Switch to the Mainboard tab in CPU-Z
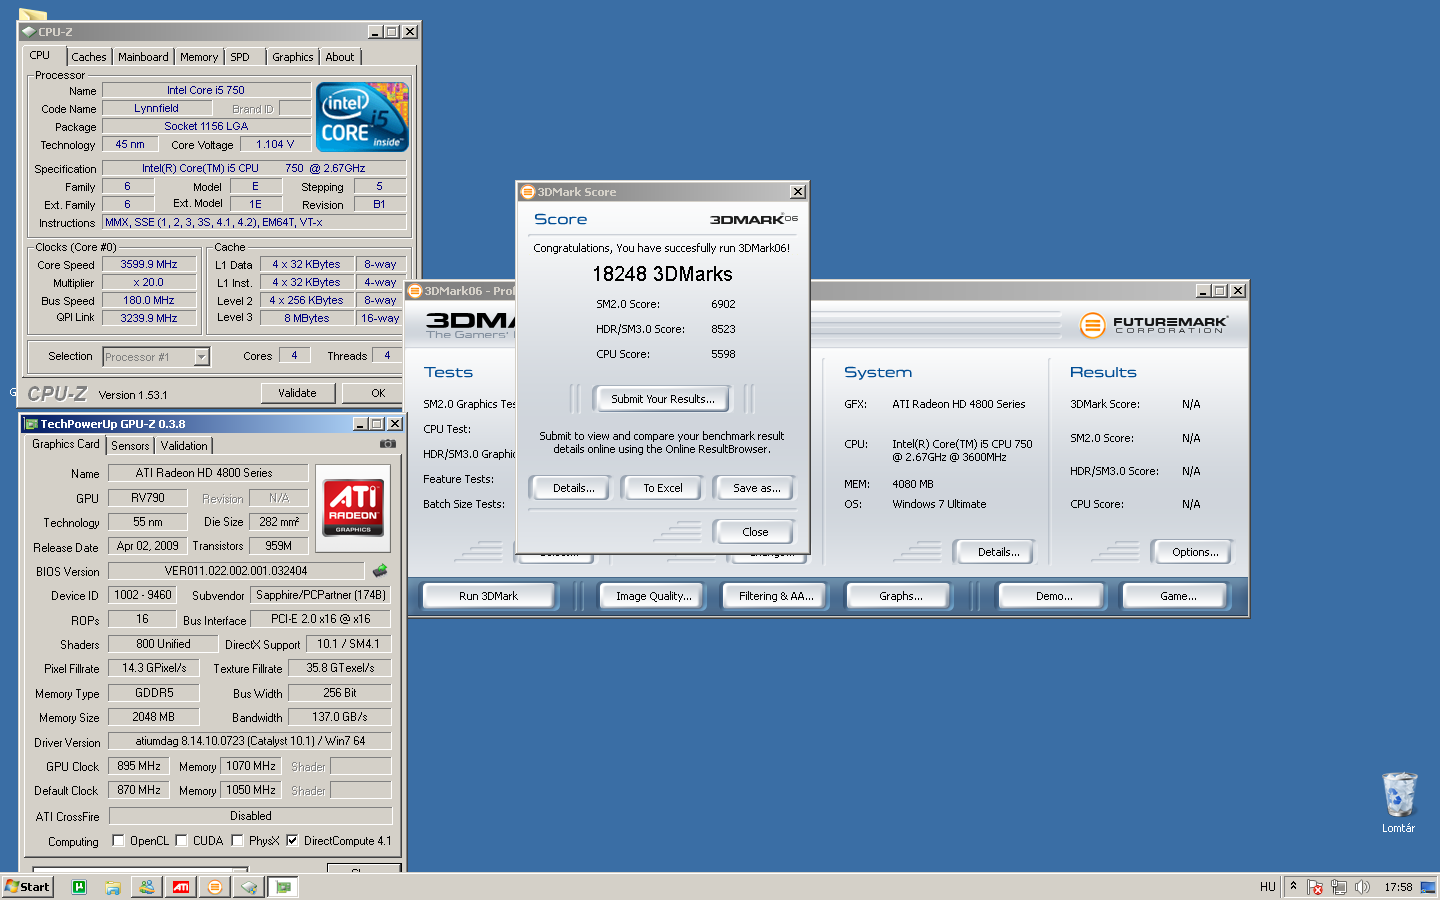1440x900 pixels. [143, 57]
